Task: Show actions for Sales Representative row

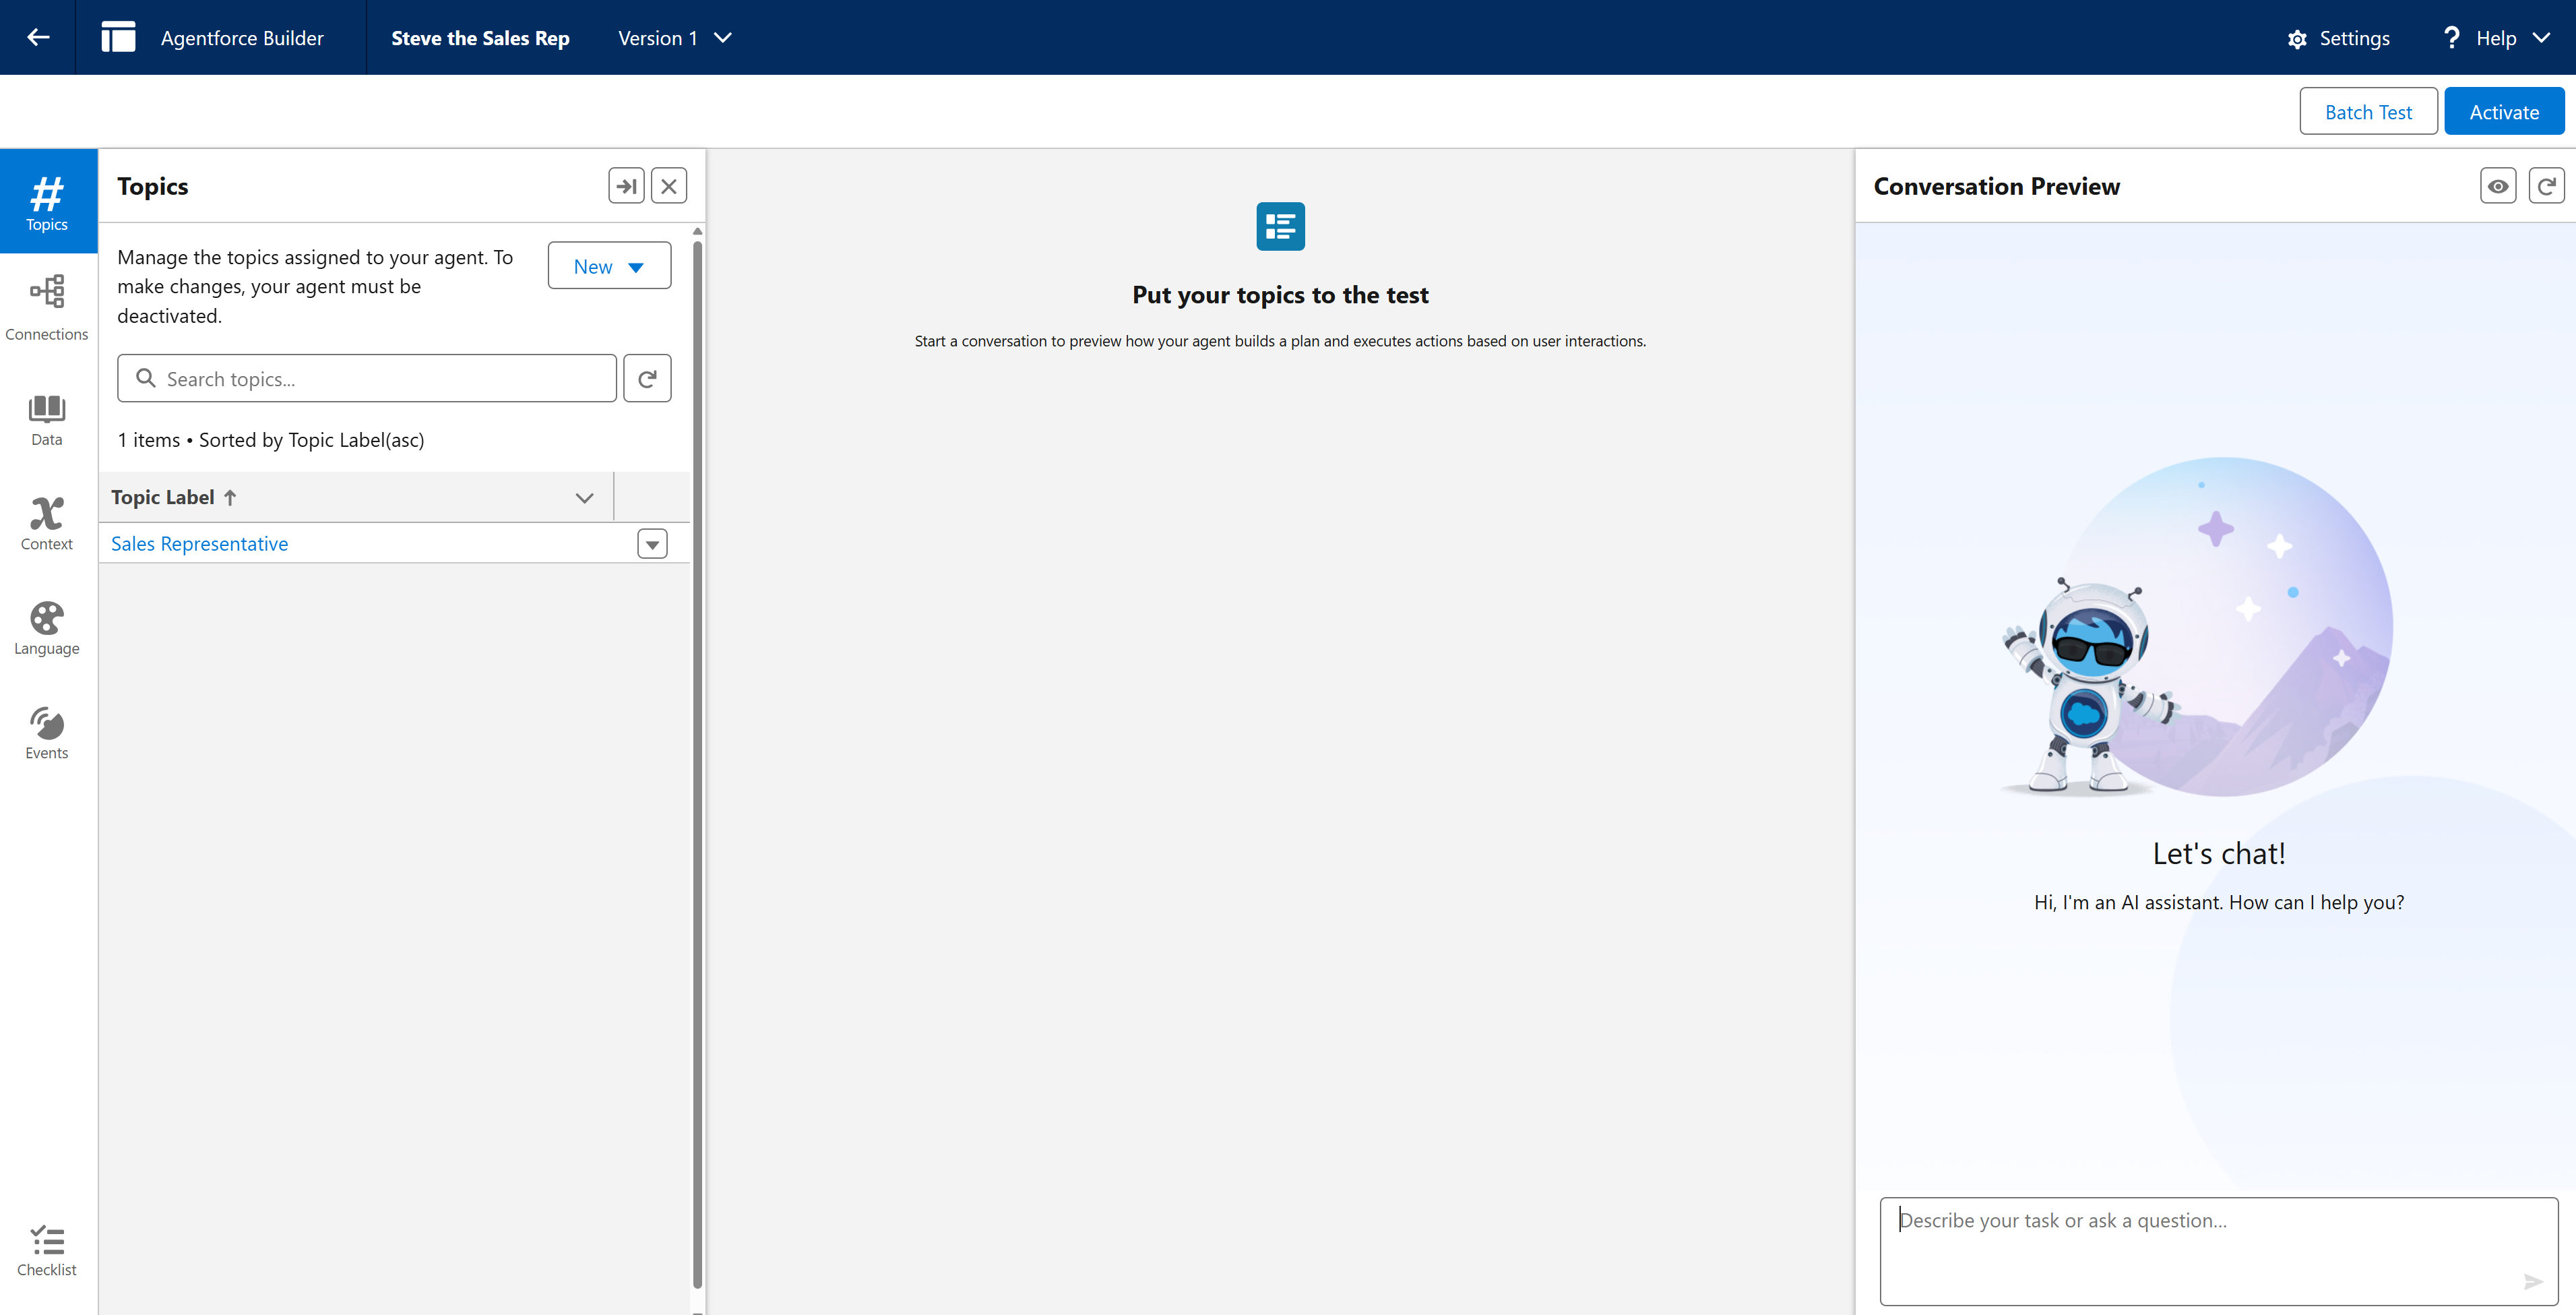Action: coord(653,544)
